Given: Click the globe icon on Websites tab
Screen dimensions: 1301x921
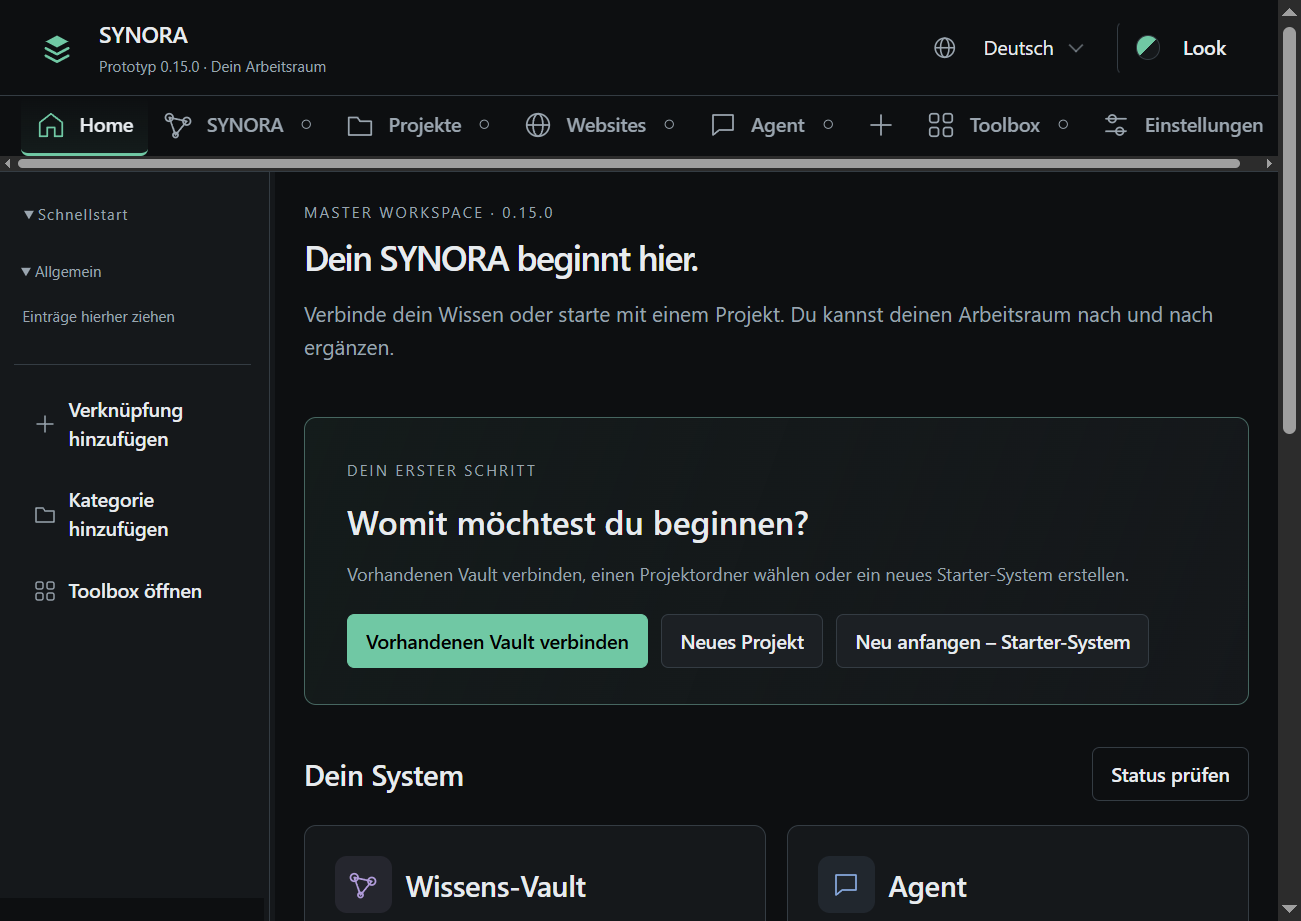Looking at the screenshot, I should tap(538, 125).
